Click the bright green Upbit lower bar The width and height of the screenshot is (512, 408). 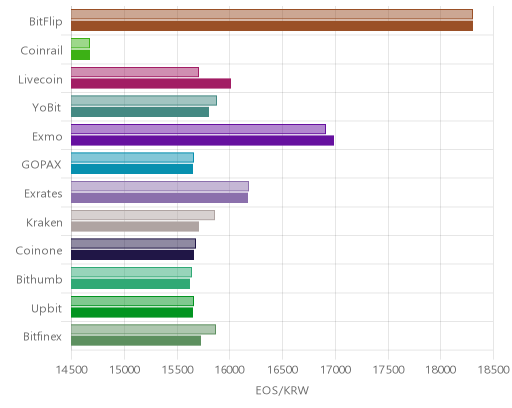132,313
